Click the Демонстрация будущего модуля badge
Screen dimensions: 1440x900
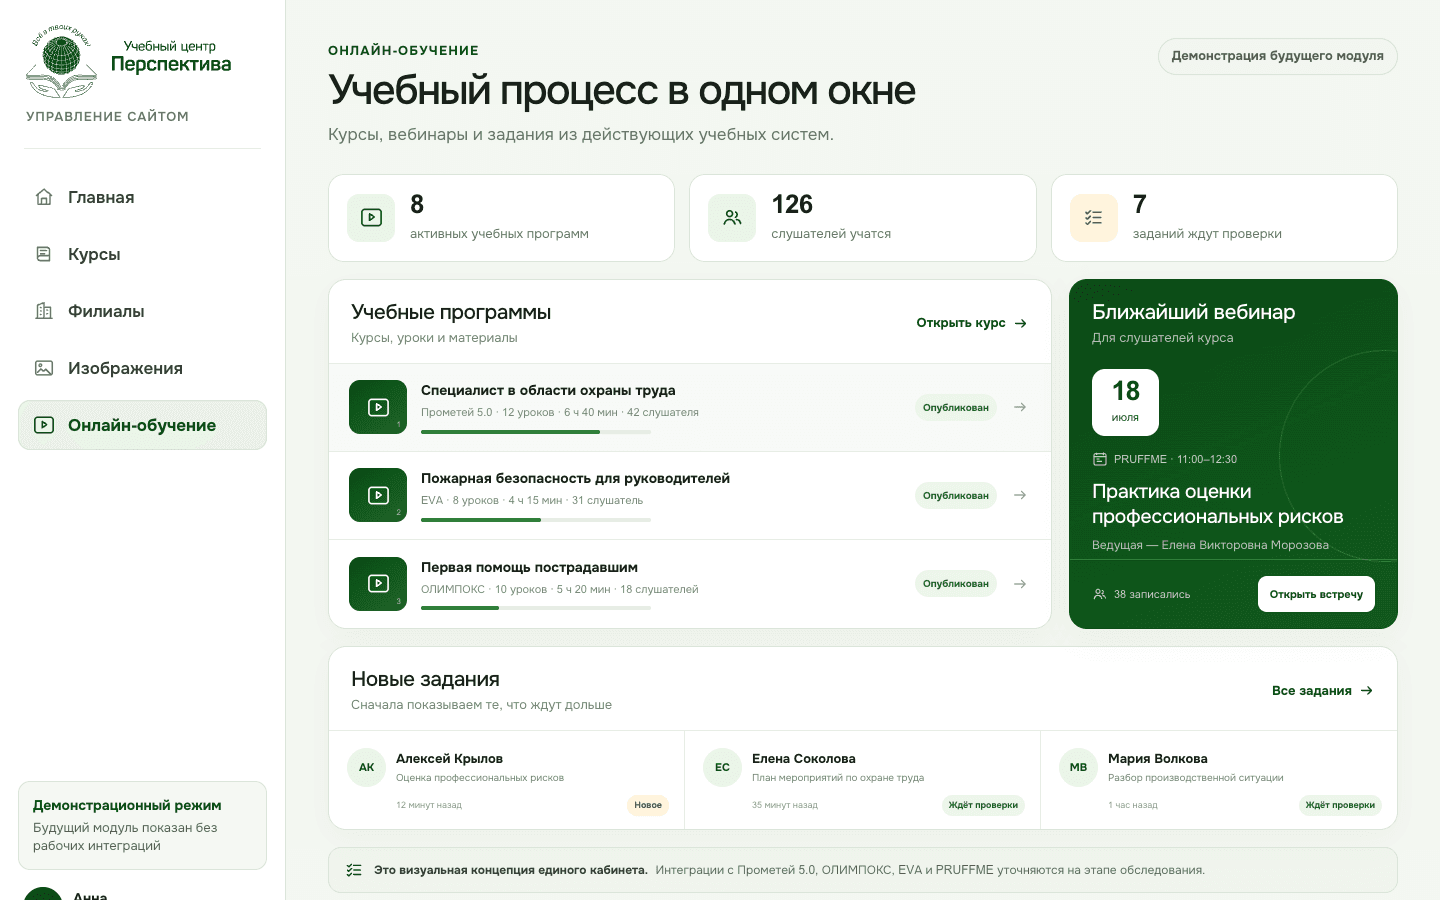[1277, 56]
